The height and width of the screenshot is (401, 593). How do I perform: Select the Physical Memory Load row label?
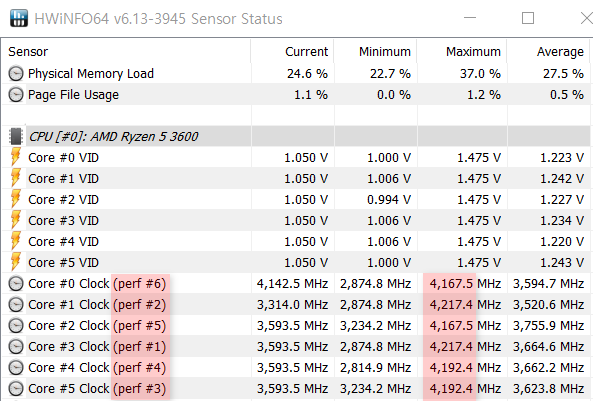point(91,73)
